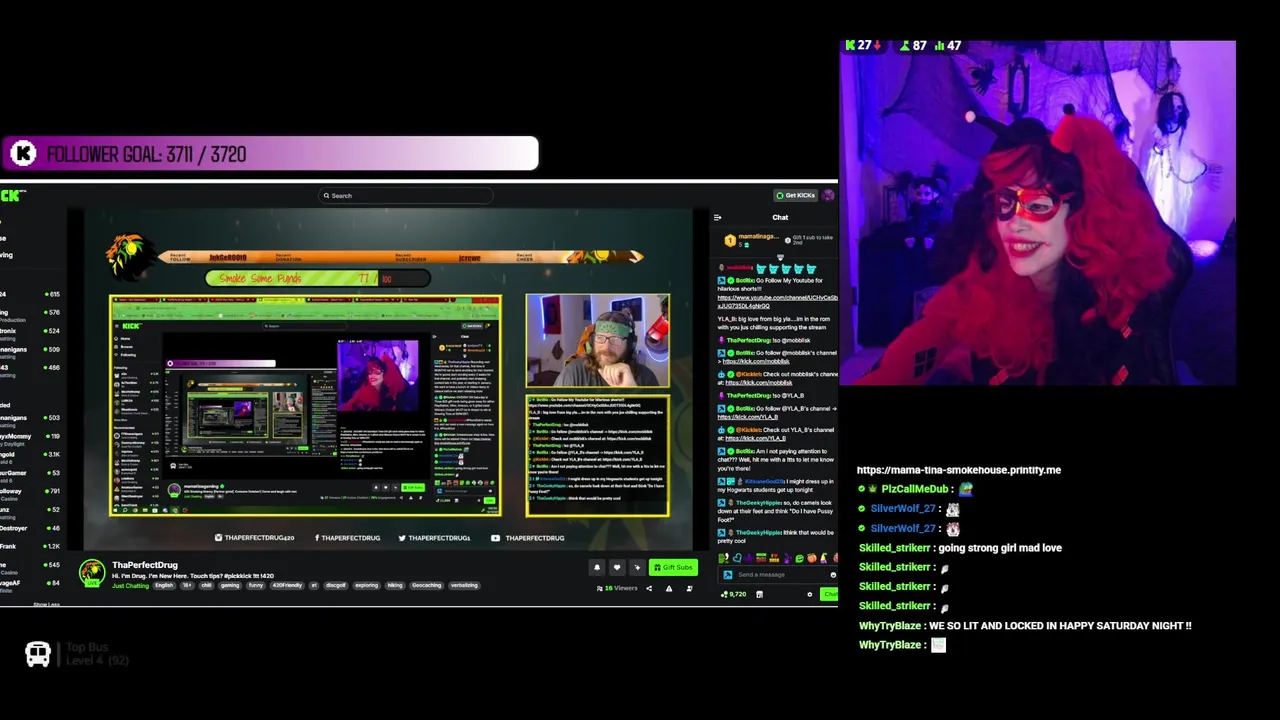Click the Gift Subs button

click(x=673, y=567)
